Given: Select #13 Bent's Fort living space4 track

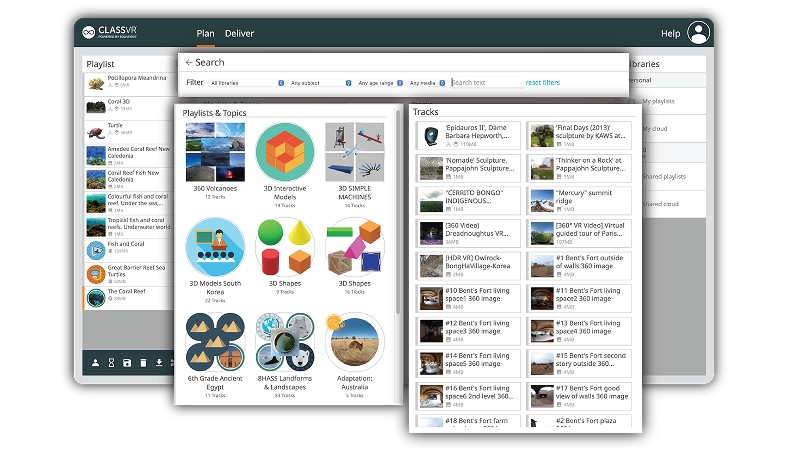Looking at the screenshot, I should [x=579, y=331].
